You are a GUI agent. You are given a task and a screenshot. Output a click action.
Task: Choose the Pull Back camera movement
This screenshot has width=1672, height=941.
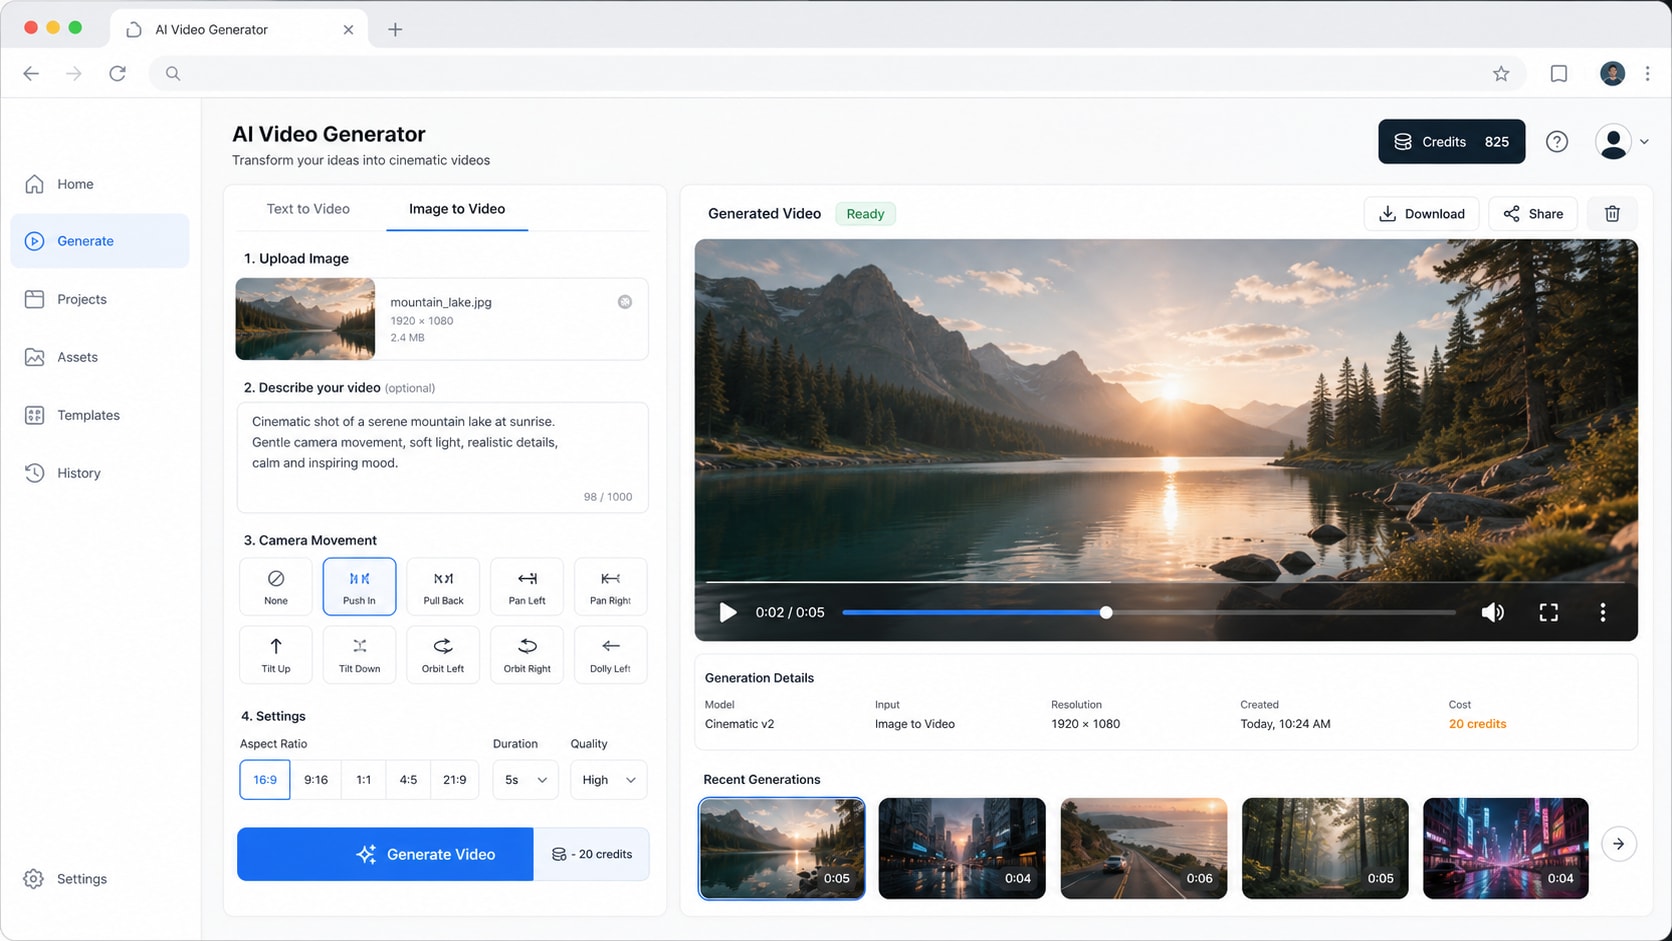tap(443, 586)
